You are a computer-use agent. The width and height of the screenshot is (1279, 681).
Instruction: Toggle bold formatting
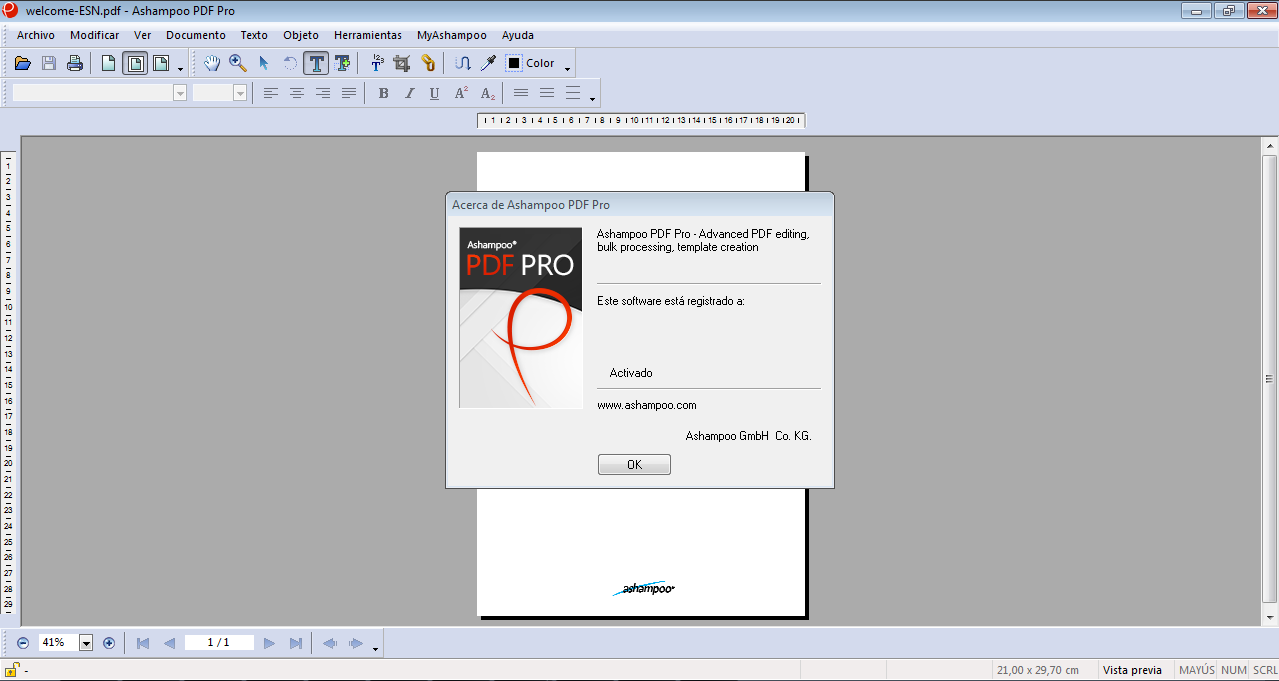point(383,93)
